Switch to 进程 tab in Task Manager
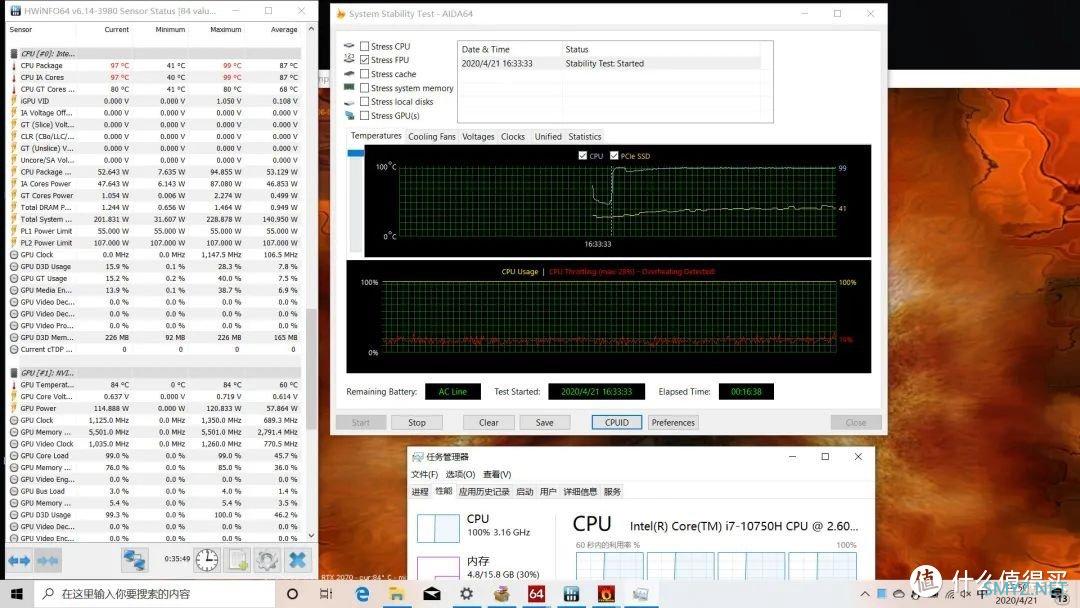This screenshot has height=608, width=1080. 420,492
